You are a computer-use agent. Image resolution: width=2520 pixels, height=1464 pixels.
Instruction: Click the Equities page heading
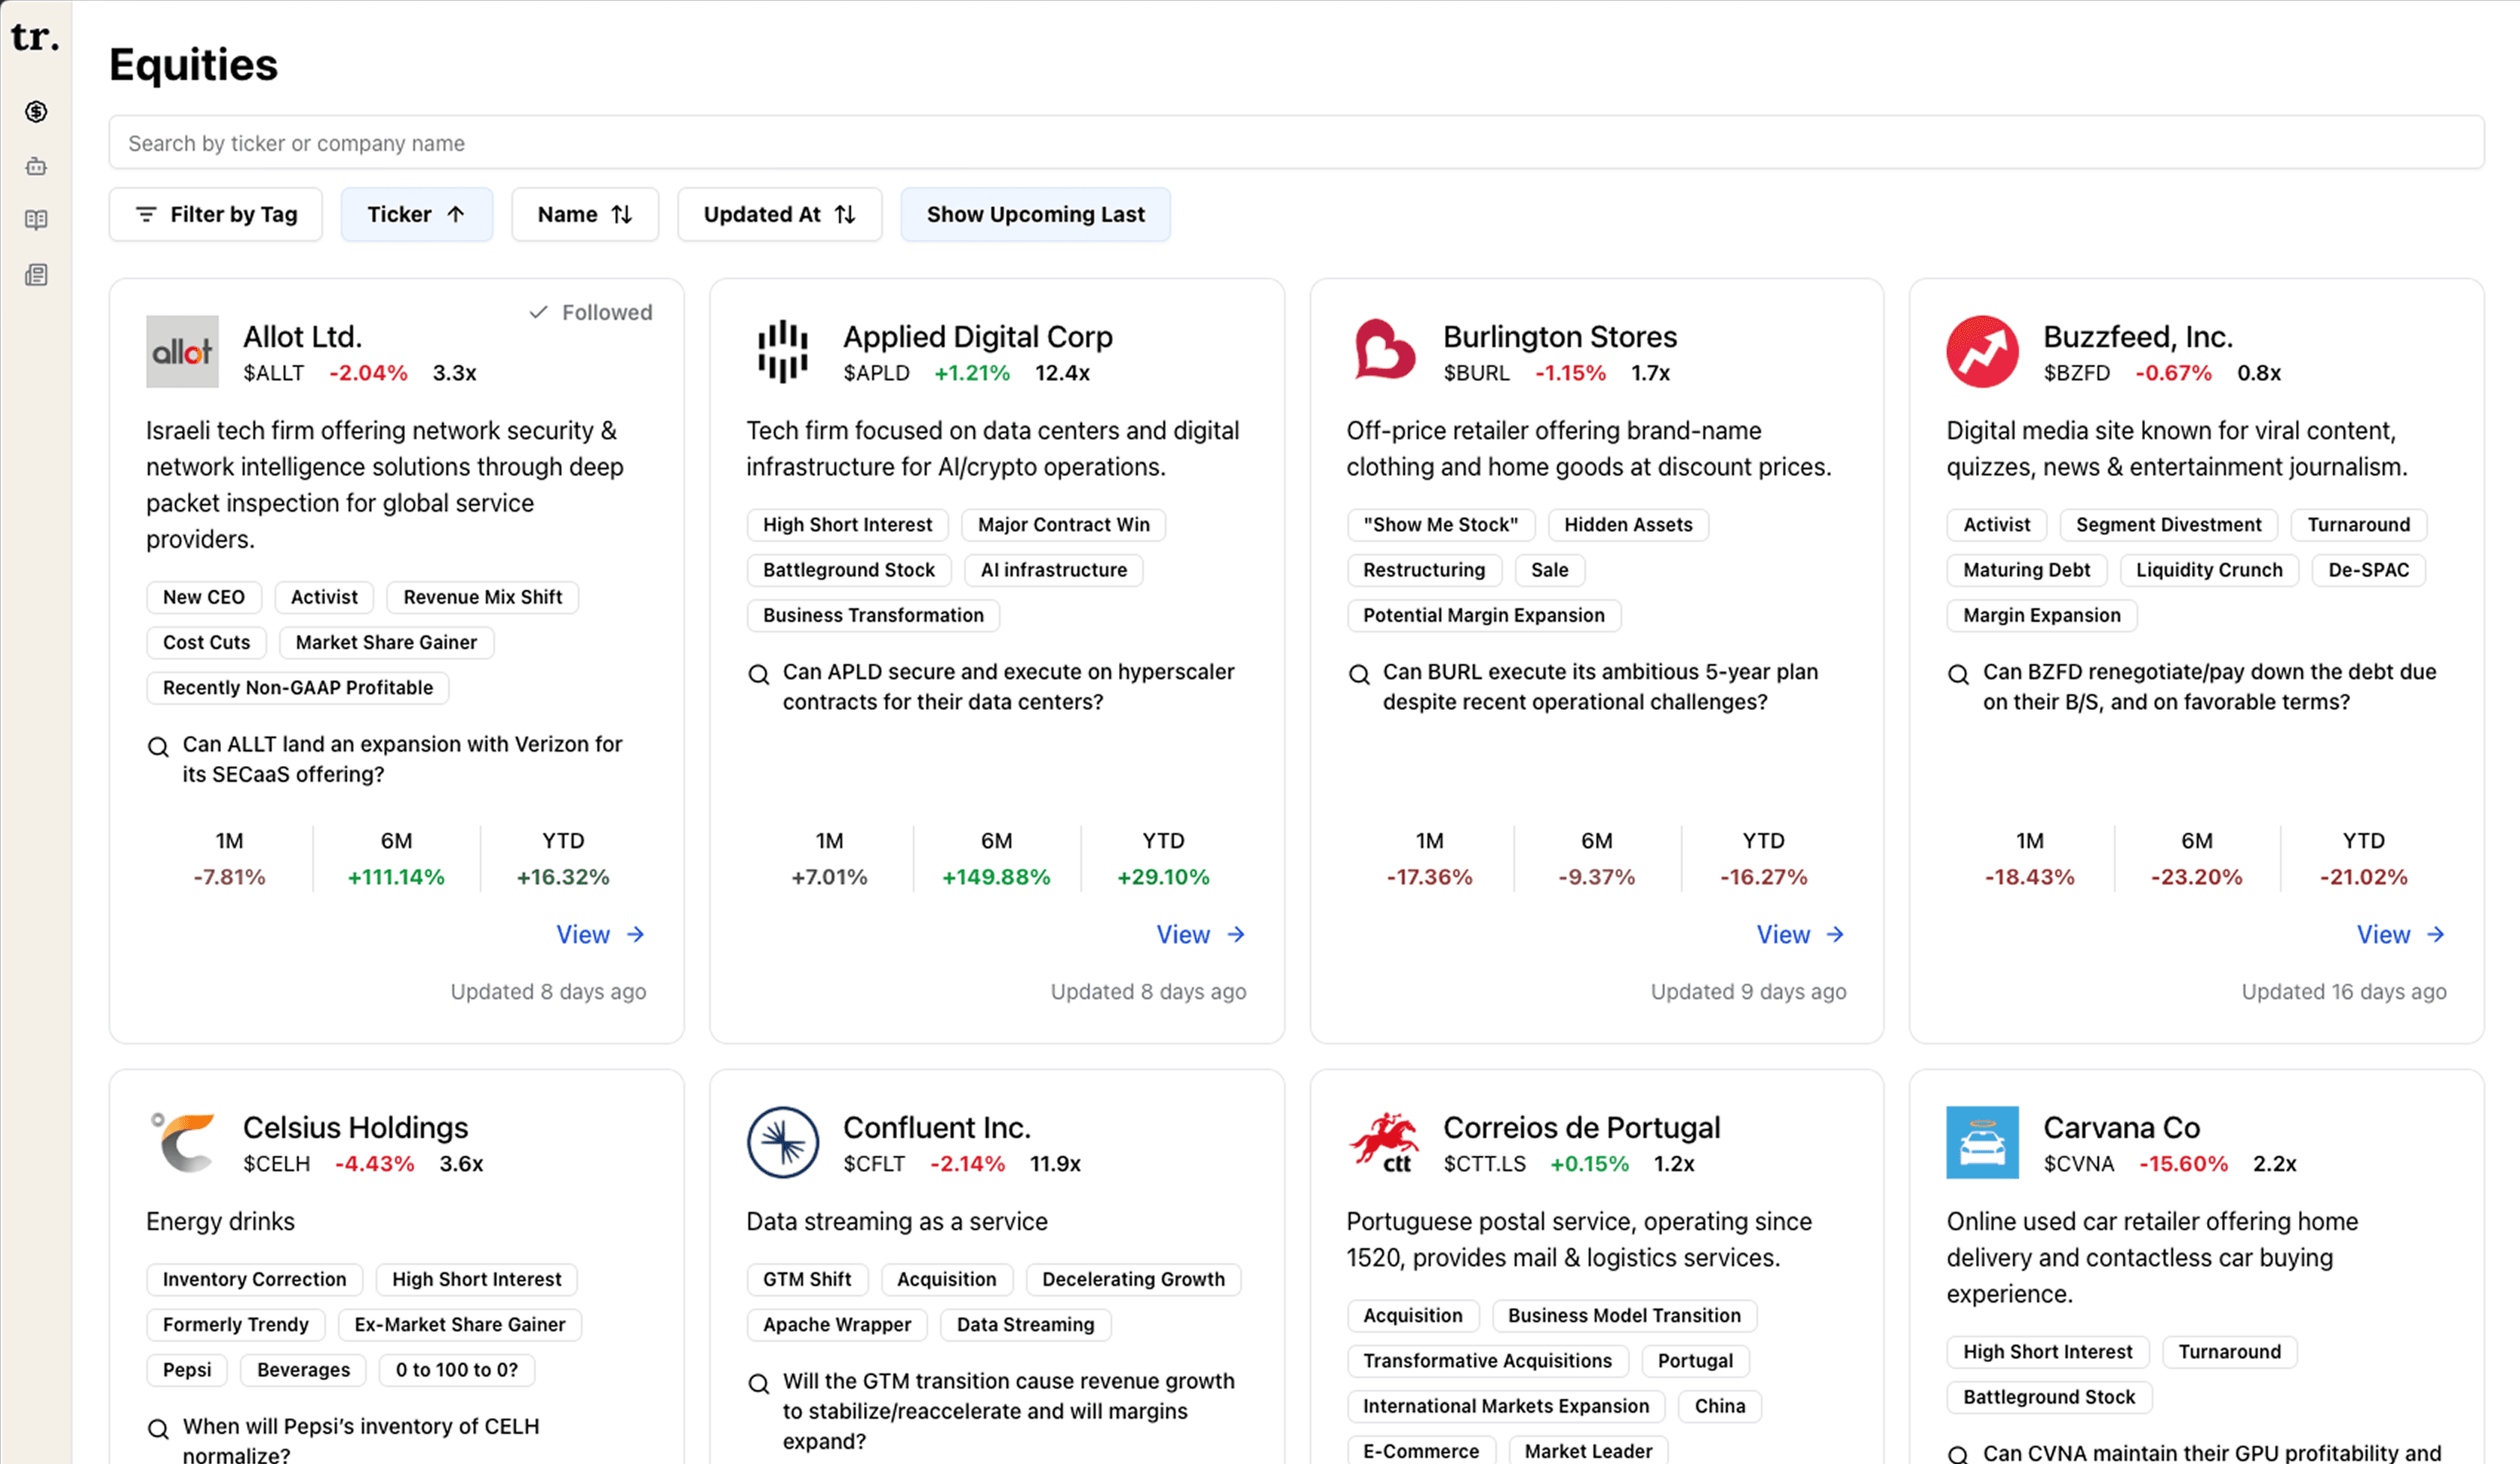point(193,64)
